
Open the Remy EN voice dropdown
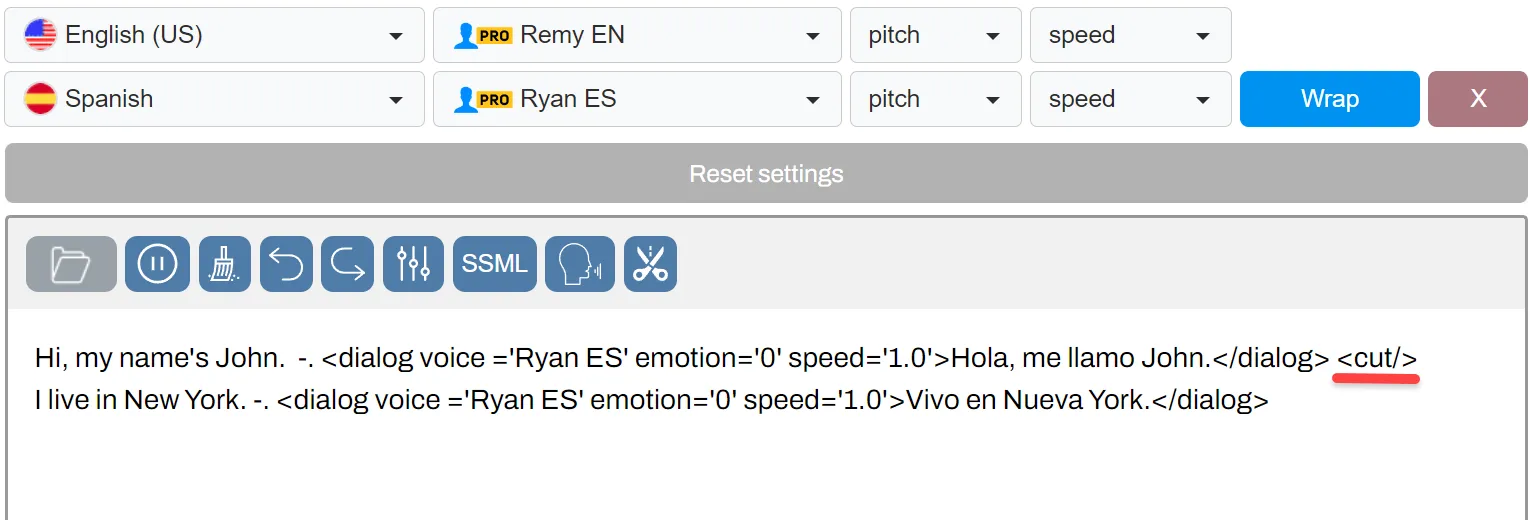[637, 35]
